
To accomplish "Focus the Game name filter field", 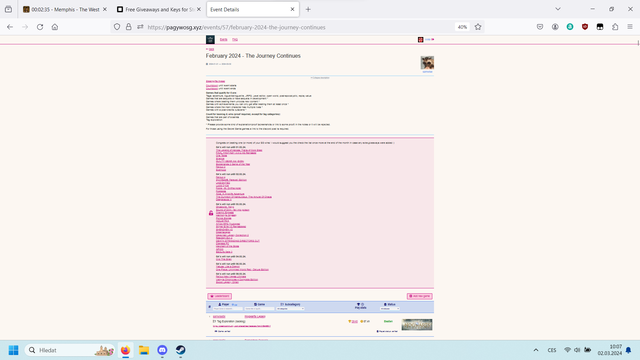I will point(260,309).
